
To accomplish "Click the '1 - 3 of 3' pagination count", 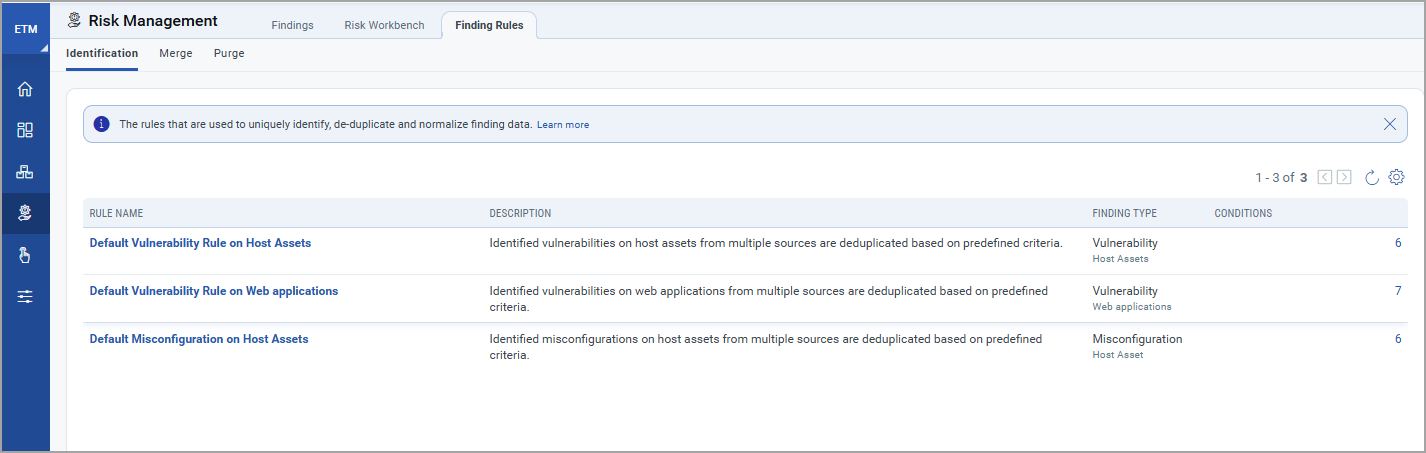I will [1281, 177].
